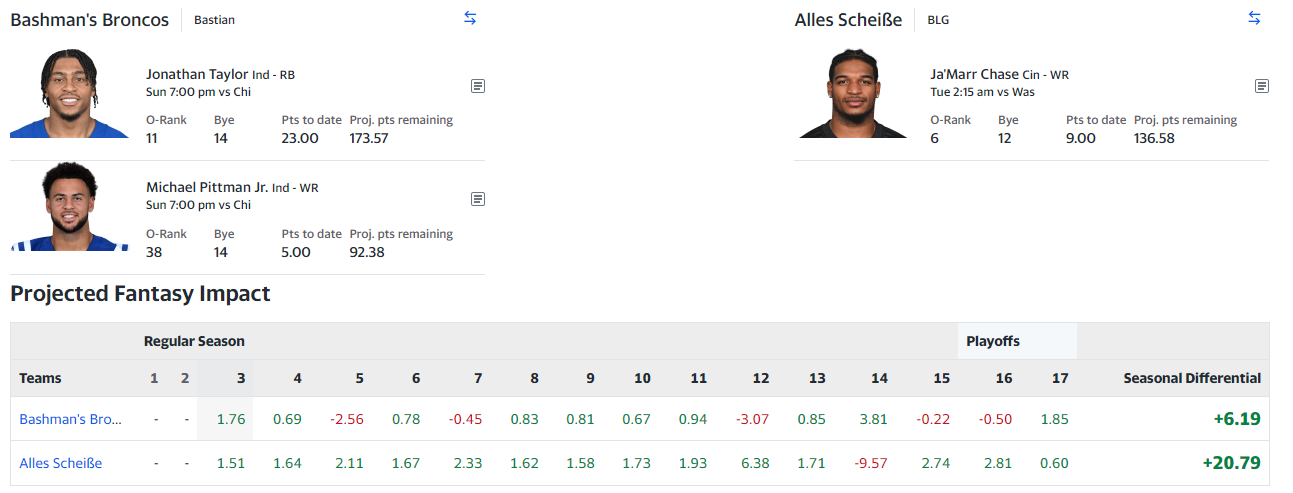Click the Seasonal Differential column header
This screenshot has width=1293, height=493.
[1191, 378]
